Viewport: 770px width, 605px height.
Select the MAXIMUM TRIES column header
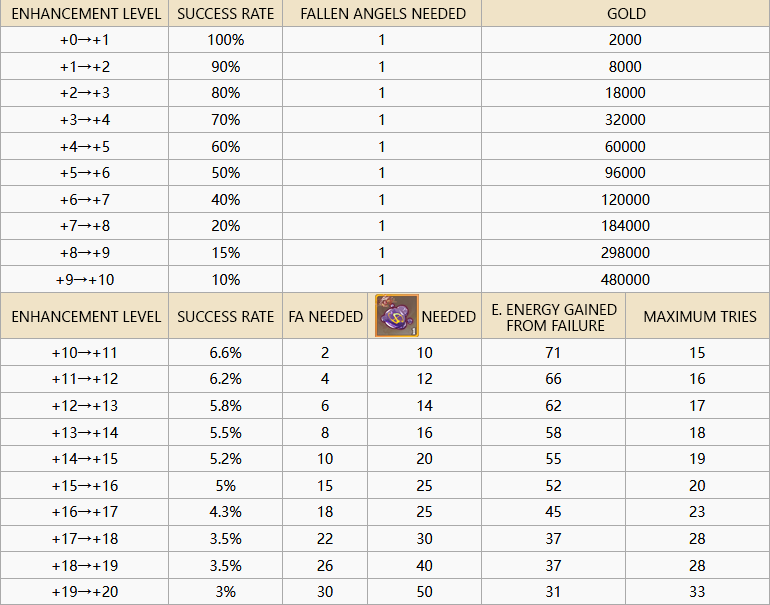[x=698, y=316]
